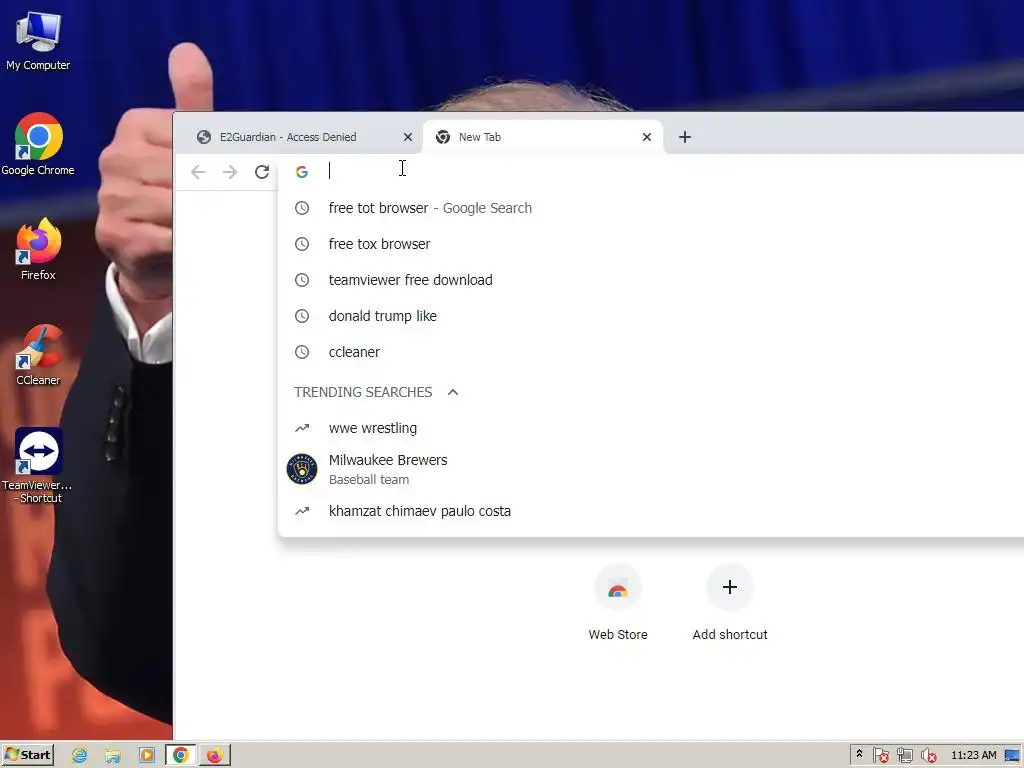Click the Add shortcut button

(x=729, y=603)
